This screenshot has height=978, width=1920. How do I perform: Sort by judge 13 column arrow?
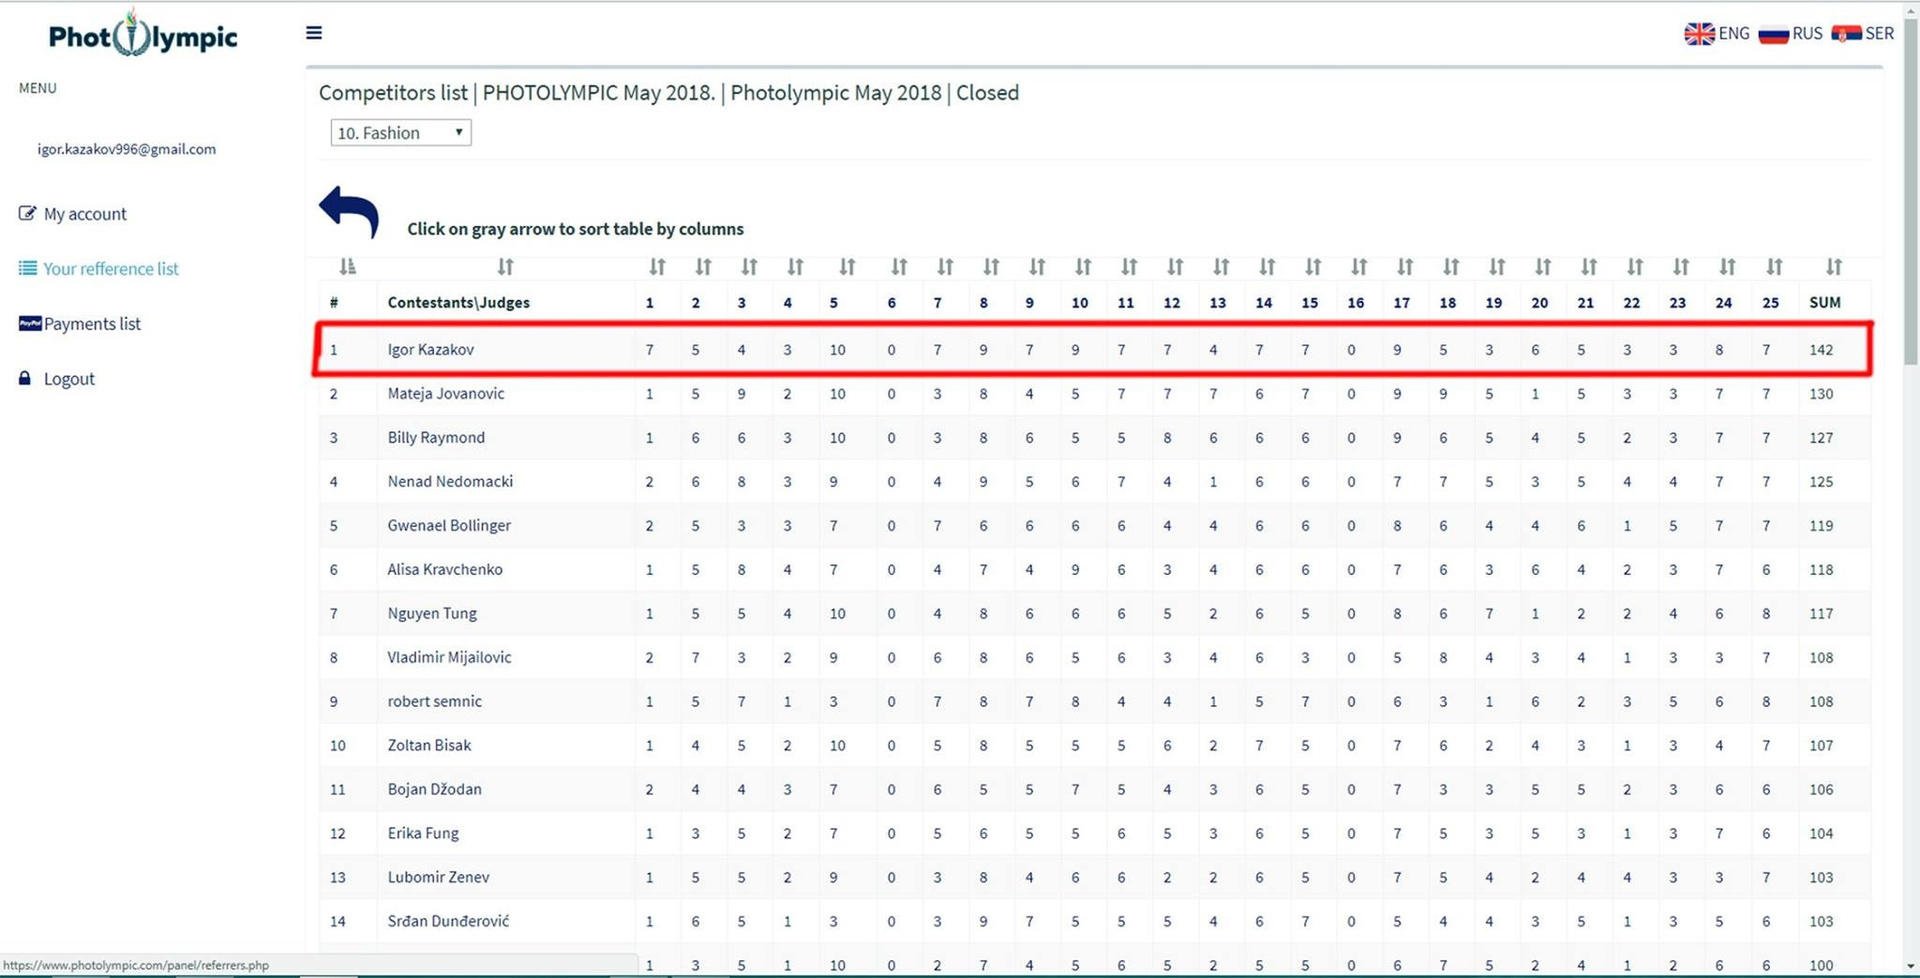[1220, 267]
